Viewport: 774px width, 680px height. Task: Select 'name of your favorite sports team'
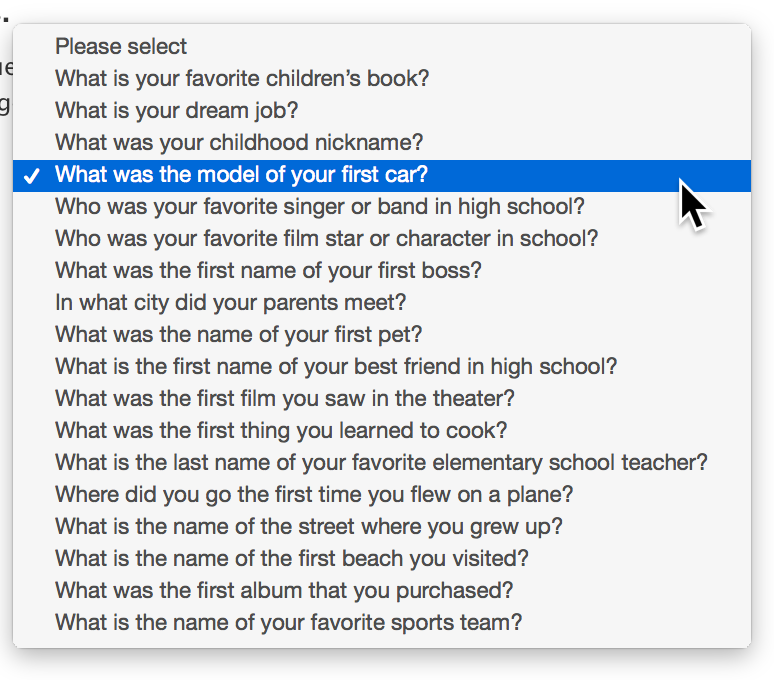(382, 623)
